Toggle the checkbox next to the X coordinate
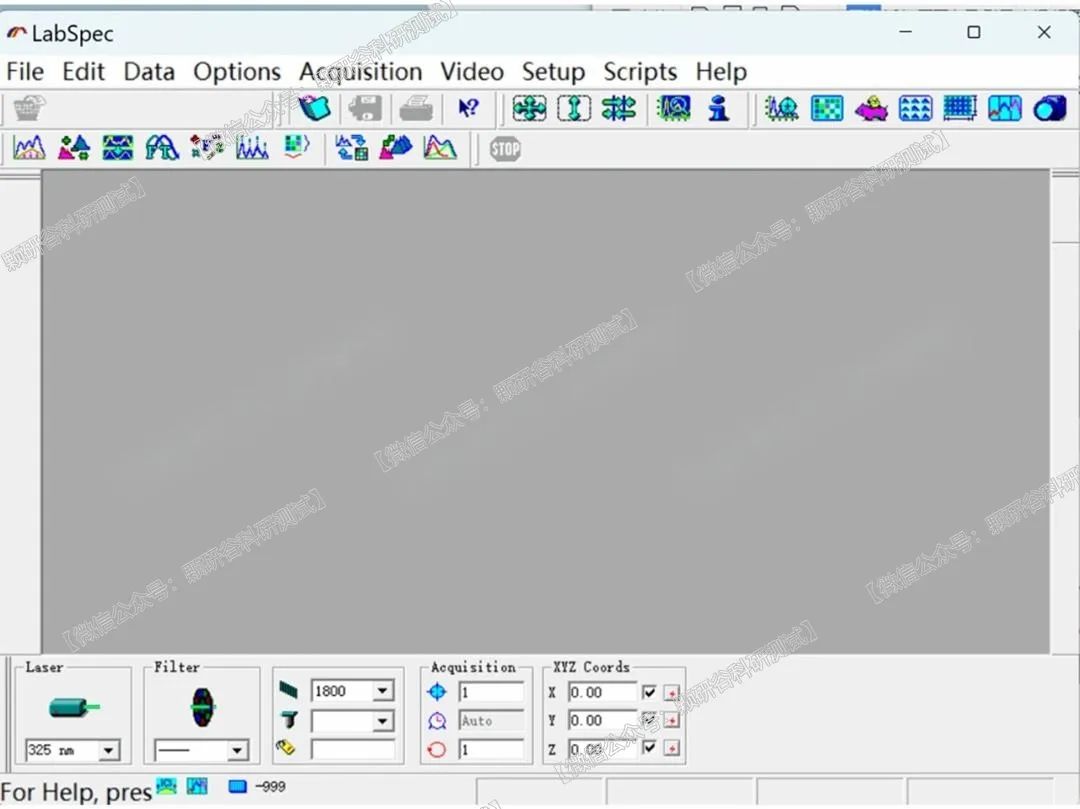The image size is (1080, 809). 649,692
